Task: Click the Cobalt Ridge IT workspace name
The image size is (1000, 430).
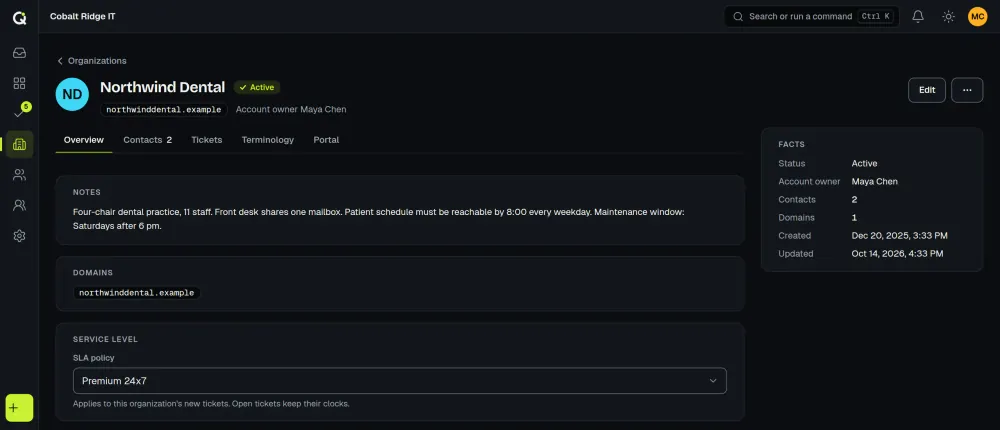Action: [82, 17]
